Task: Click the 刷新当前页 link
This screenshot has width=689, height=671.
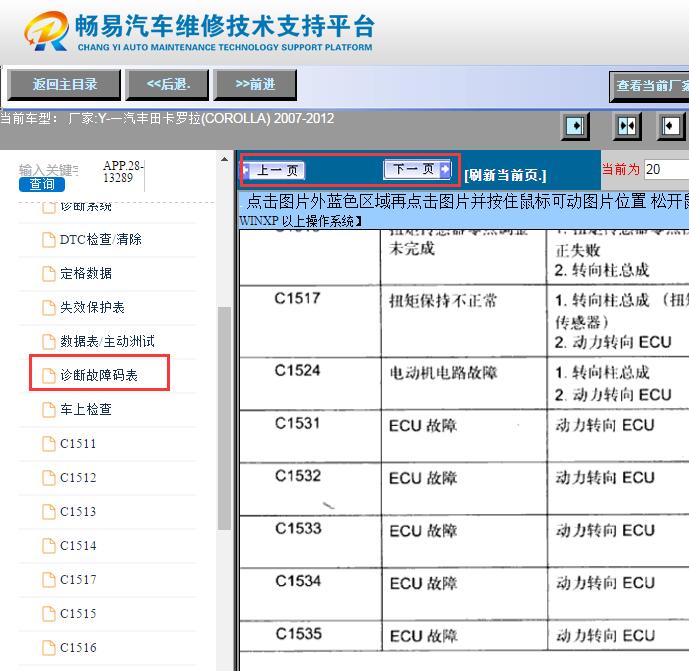Action: 505,175
